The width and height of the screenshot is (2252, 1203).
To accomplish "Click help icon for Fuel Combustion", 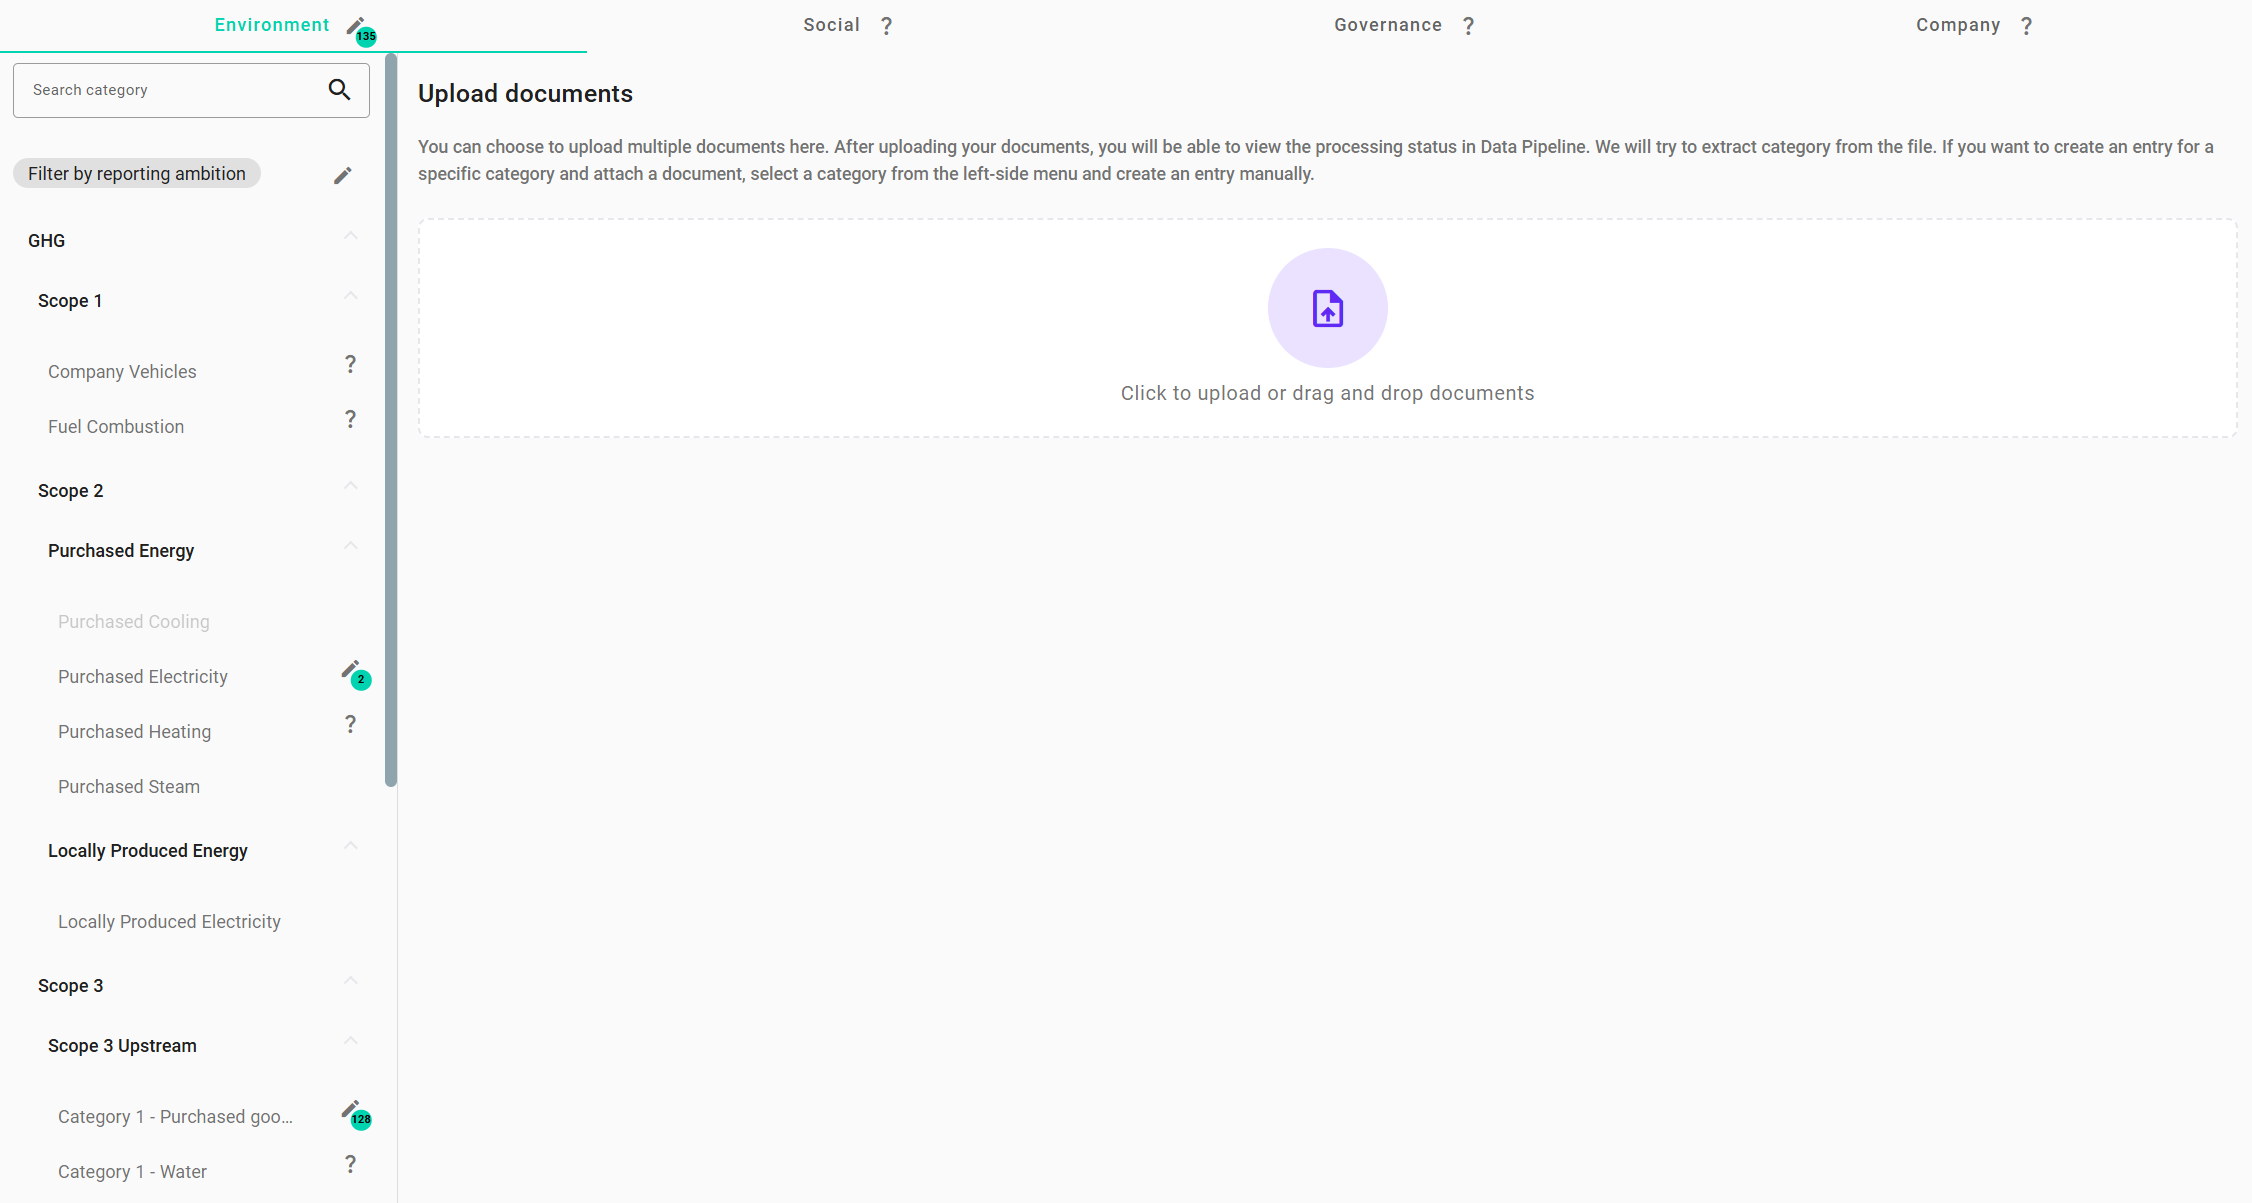I will click(x=350, y=419).
